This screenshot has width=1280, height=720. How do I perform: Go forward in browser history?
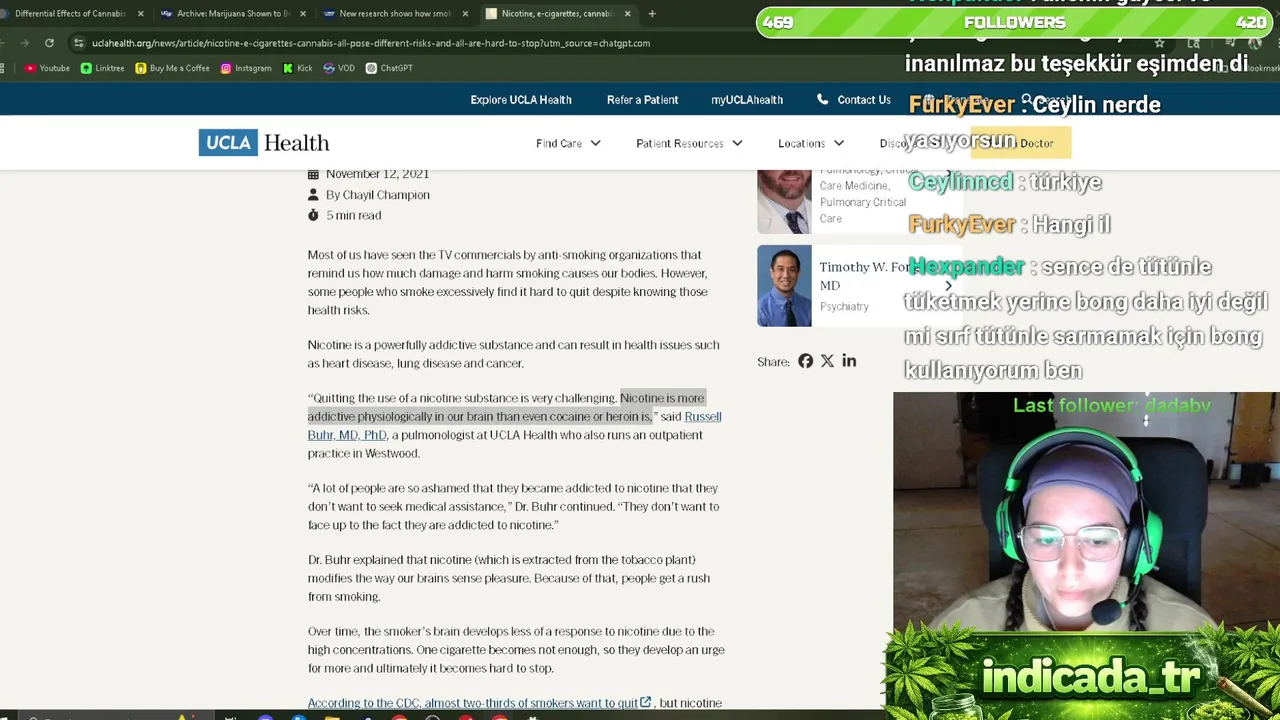click(x=25, y=43)
